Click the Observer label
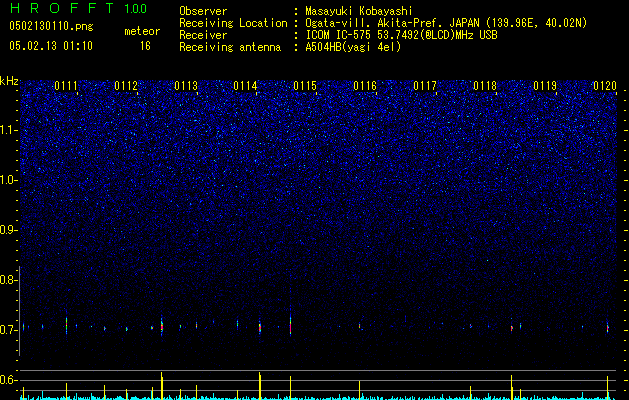The height and width of the screenshot is (400, 629). (203, 11)
